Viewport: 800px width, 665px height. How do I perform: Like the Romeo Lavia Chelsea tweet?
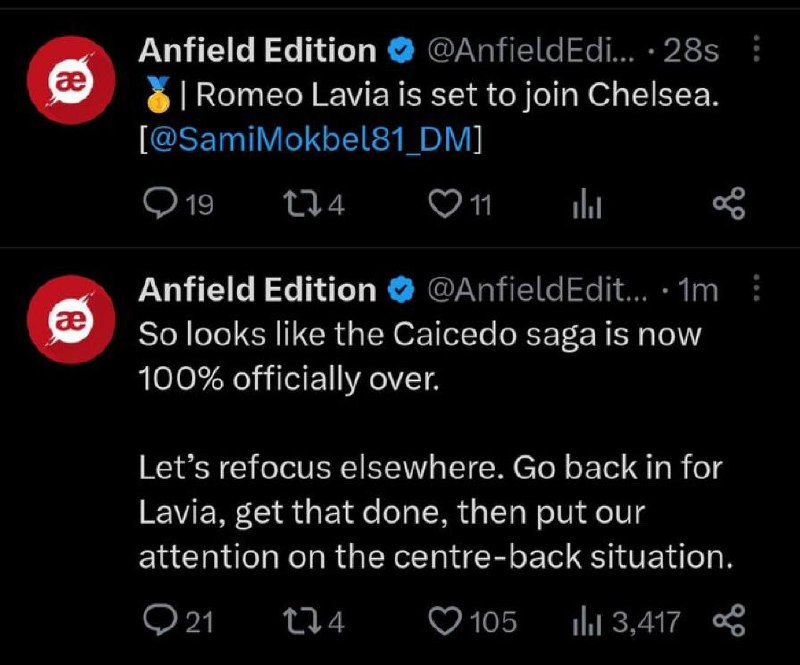pos(441,204)
